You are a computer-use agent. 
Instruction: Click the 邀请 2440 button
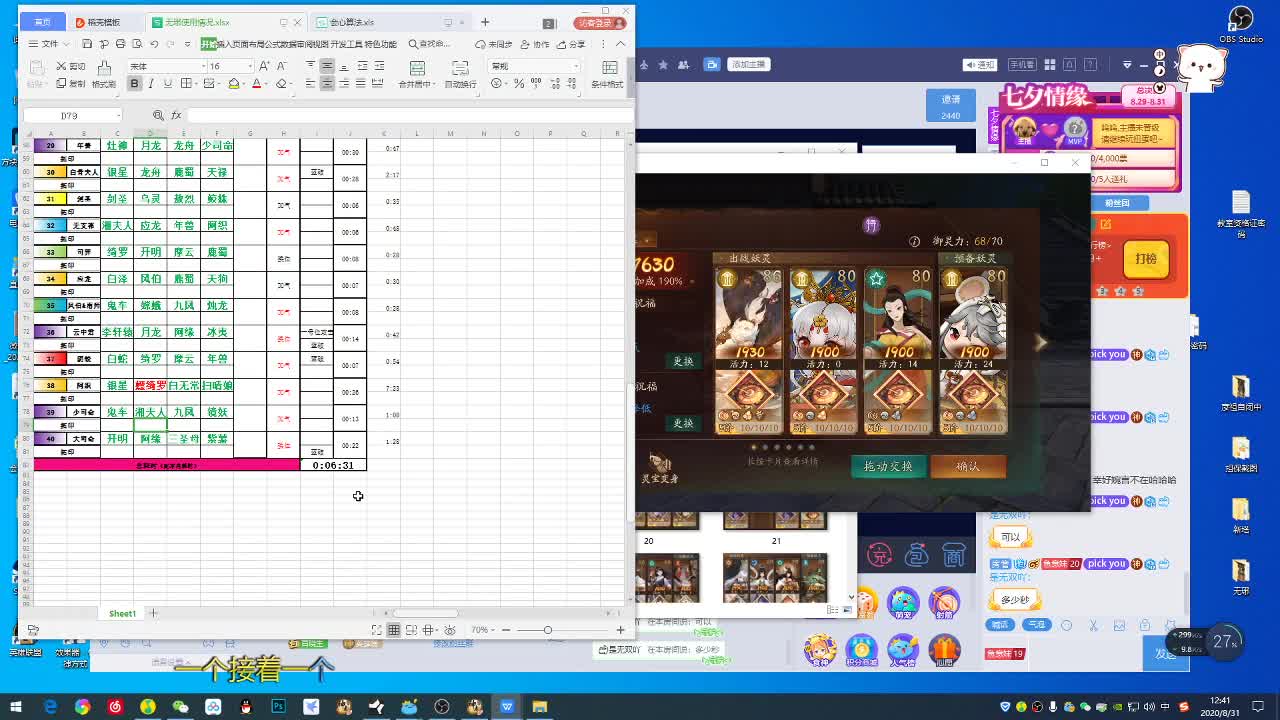tap(950, 107)
